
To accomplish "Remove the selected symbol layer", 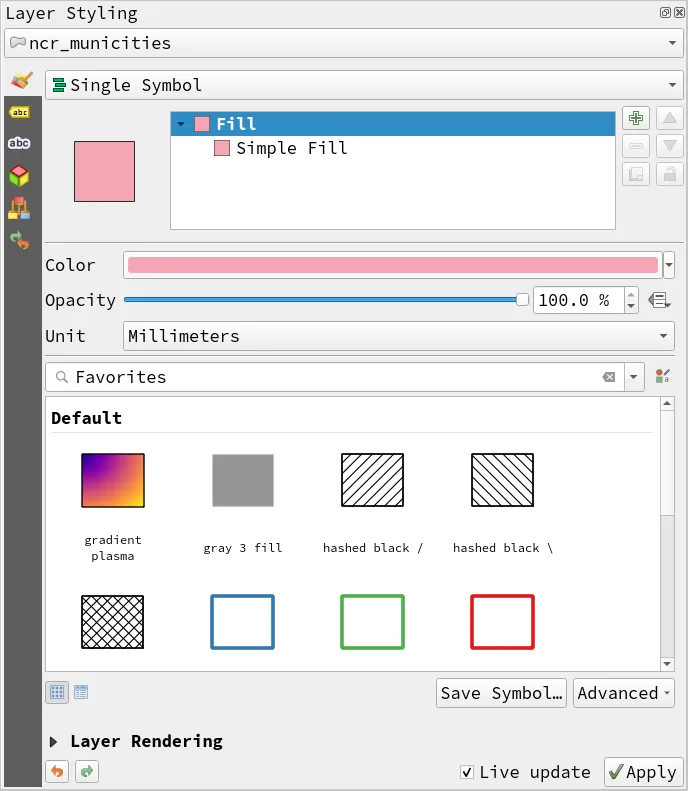I will tap(636, 146).
